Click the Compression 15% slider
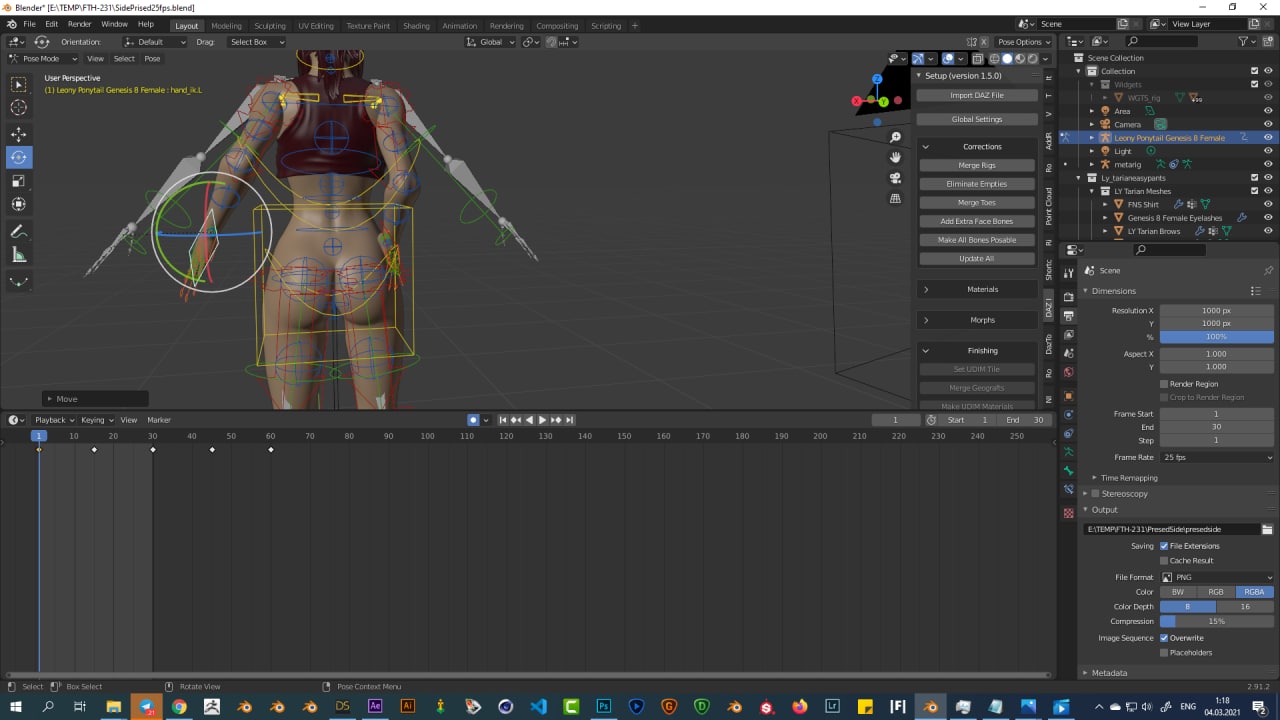The height and width of the screenshot is (720, 1280). click(1217, 621)
